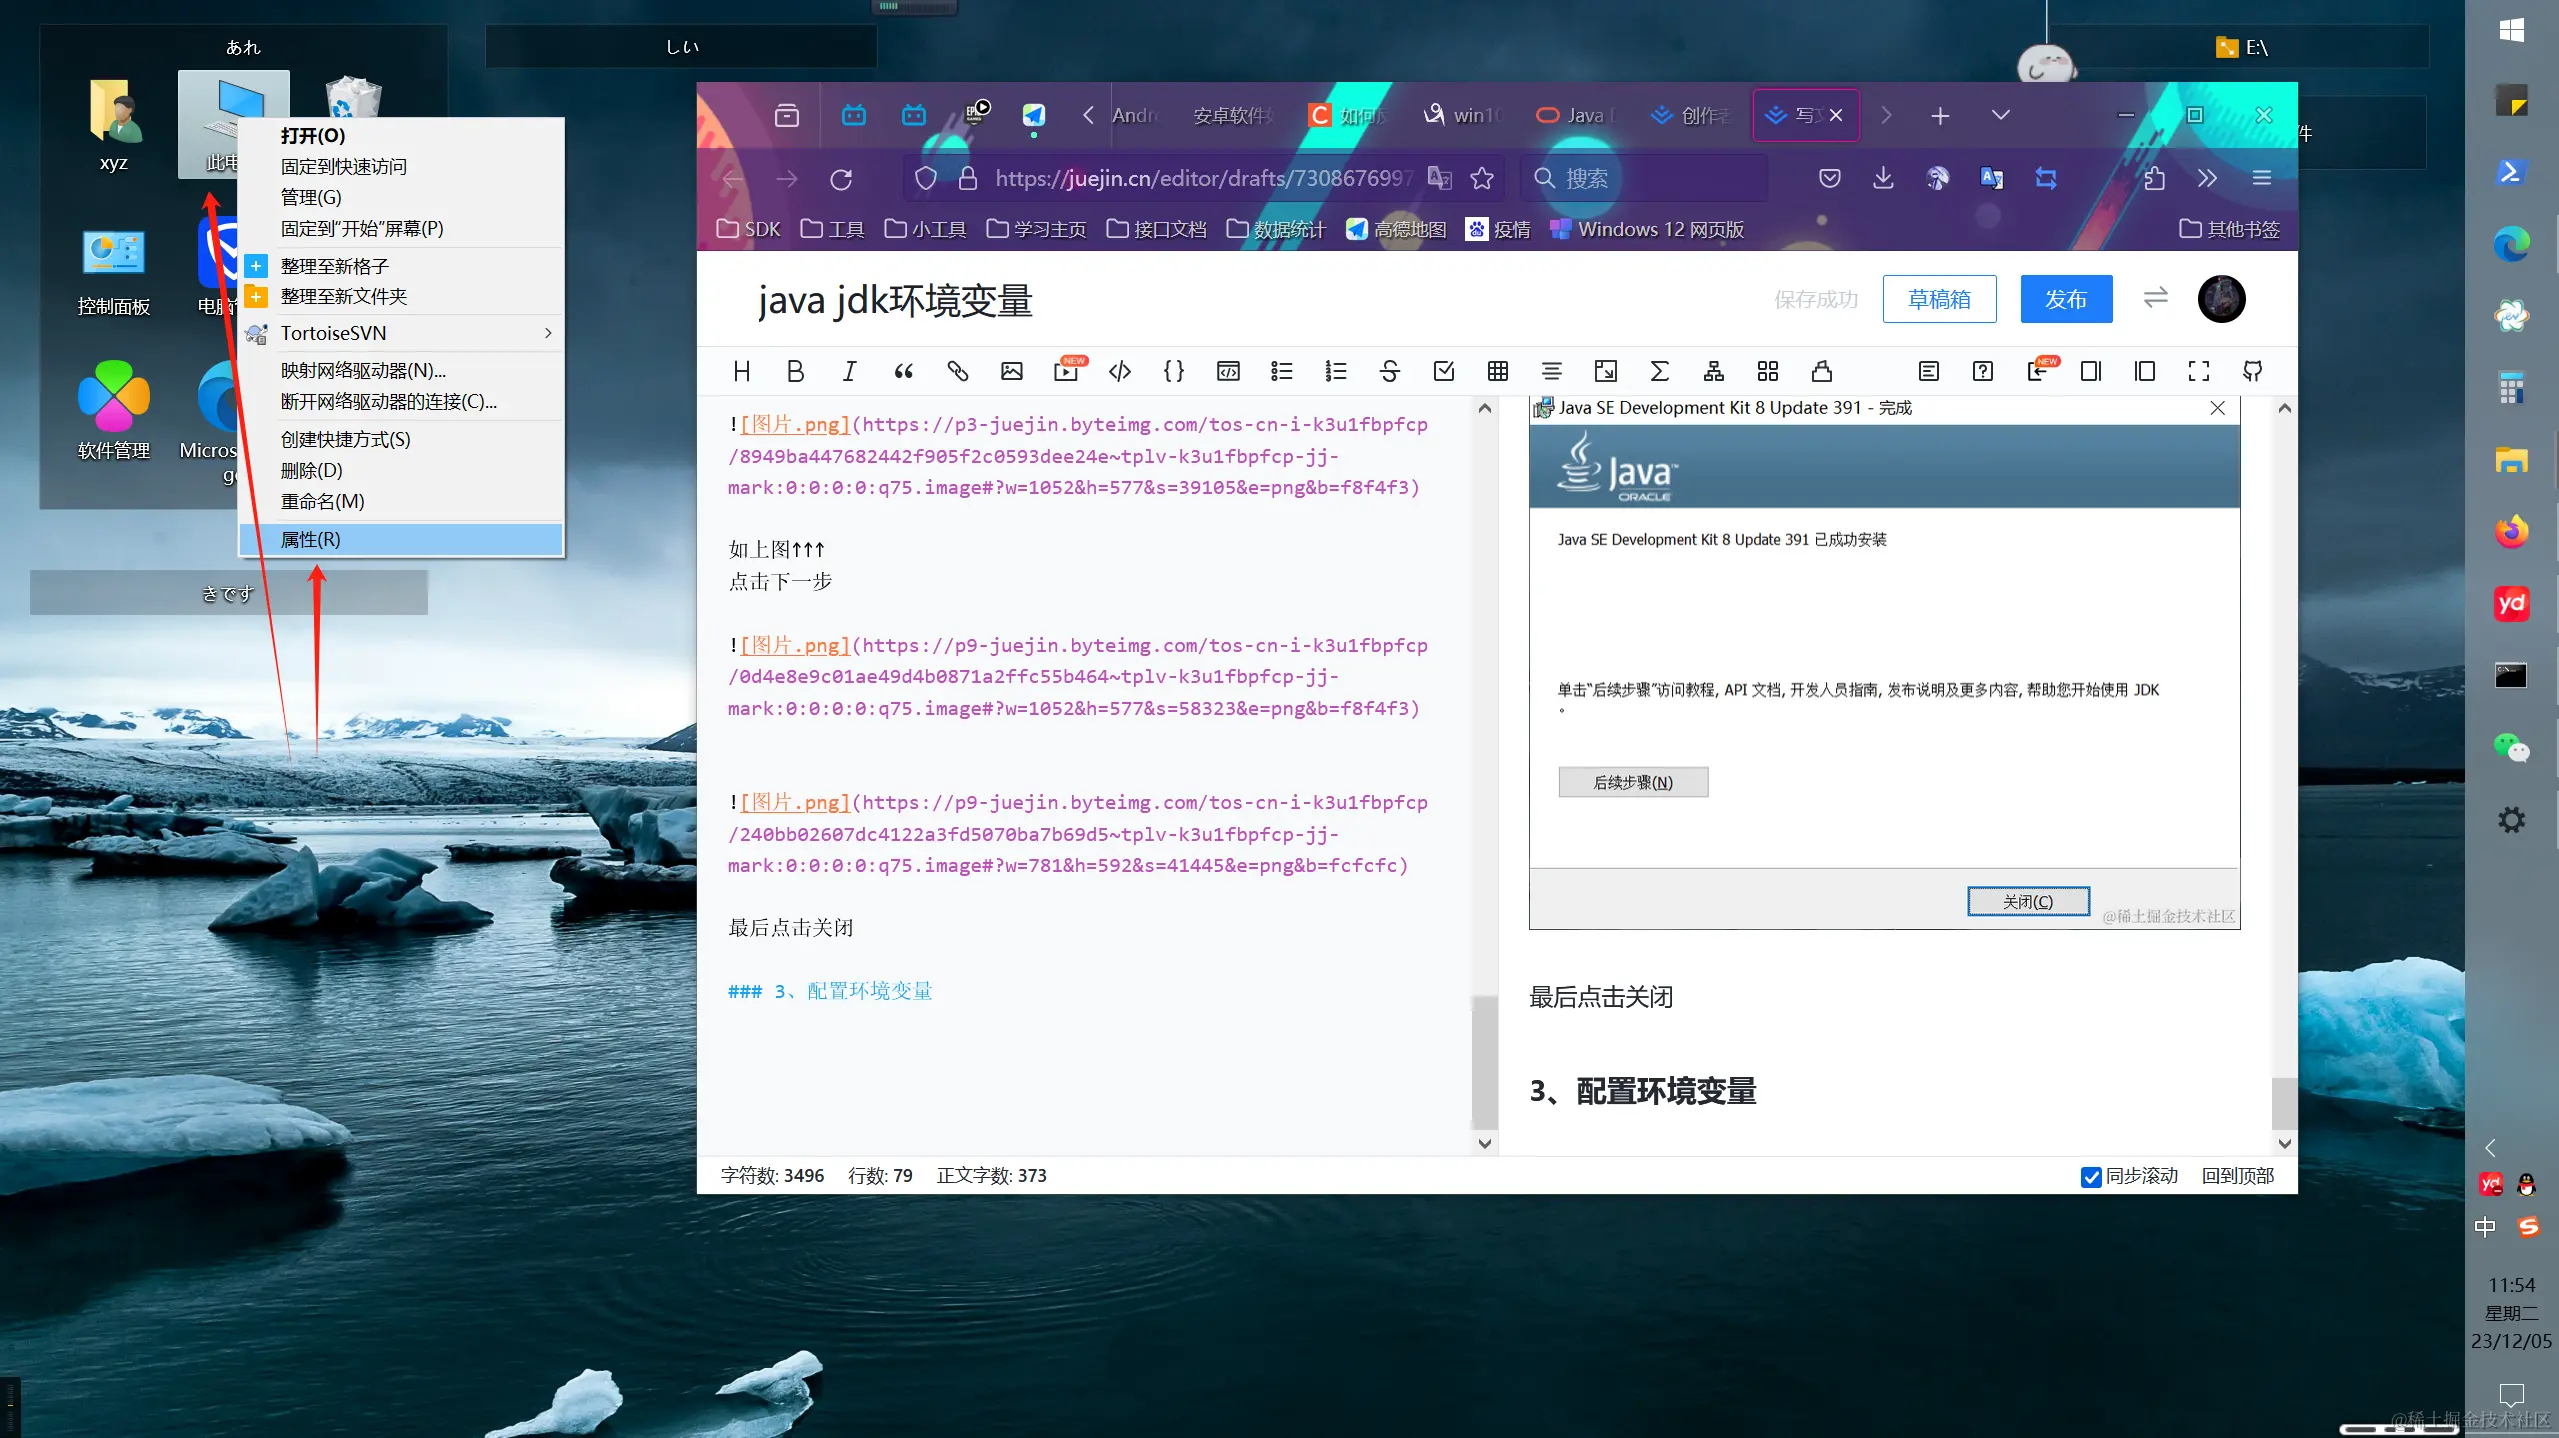2559x1438 pixels.
Task: Open the browser tab list dropdown
Action: tap(2000, 115)
